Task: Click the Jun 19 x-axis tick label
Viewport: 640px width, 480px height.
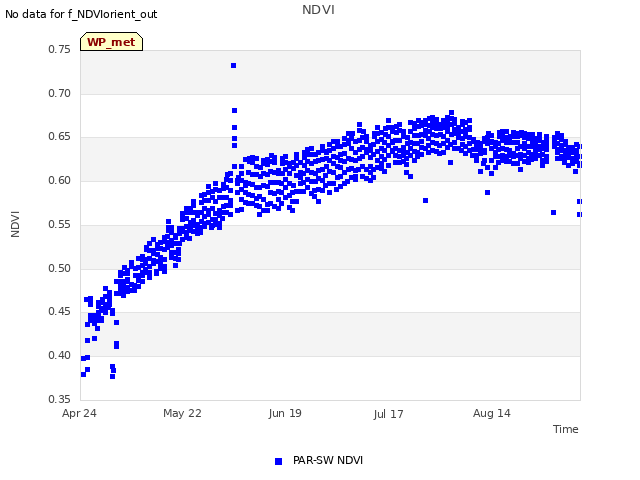Action: click(x=285, y=413)
